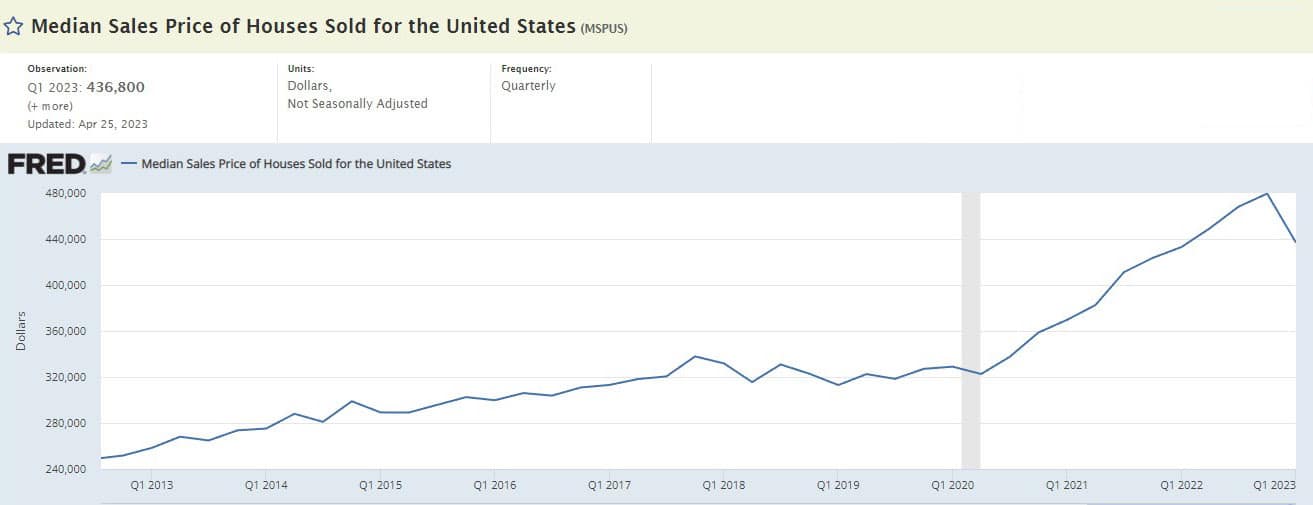Click the Not Seasonally Adjusted units text
Screen dimensions: 1313x505
tap(357, 104)
